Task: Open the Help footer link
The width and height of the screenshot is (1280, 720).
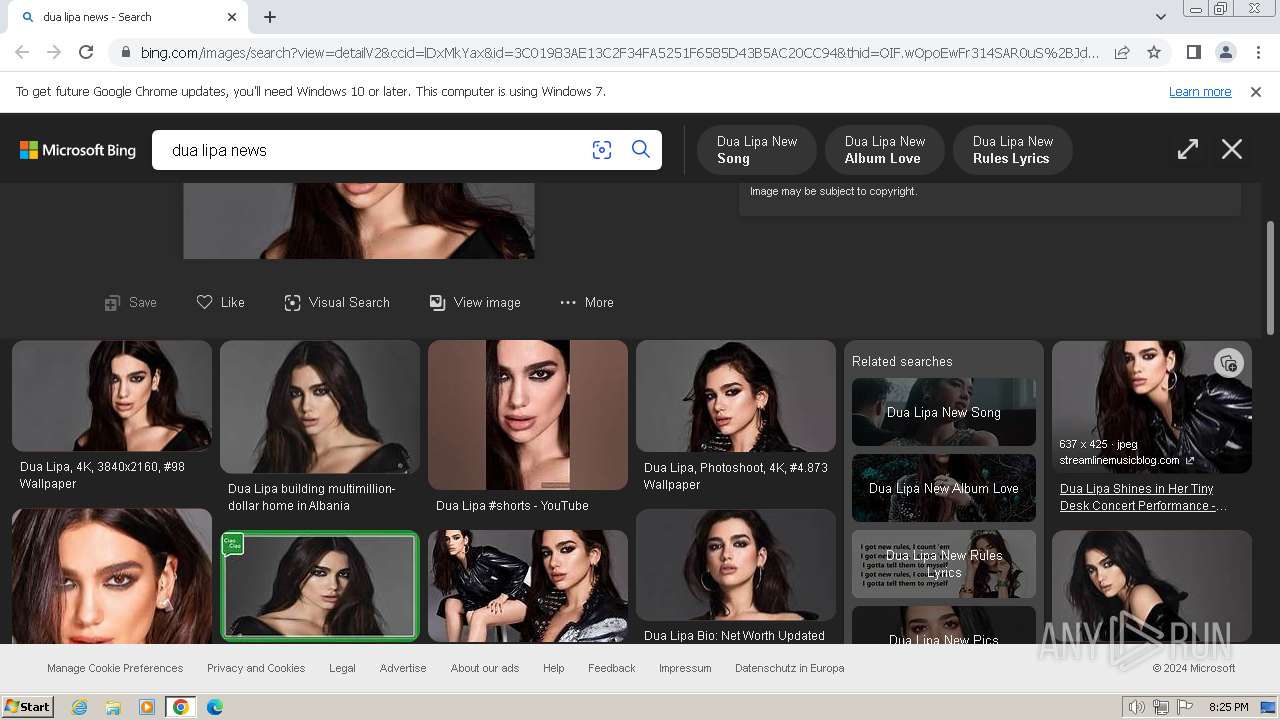Action: [x=553, y=668]
